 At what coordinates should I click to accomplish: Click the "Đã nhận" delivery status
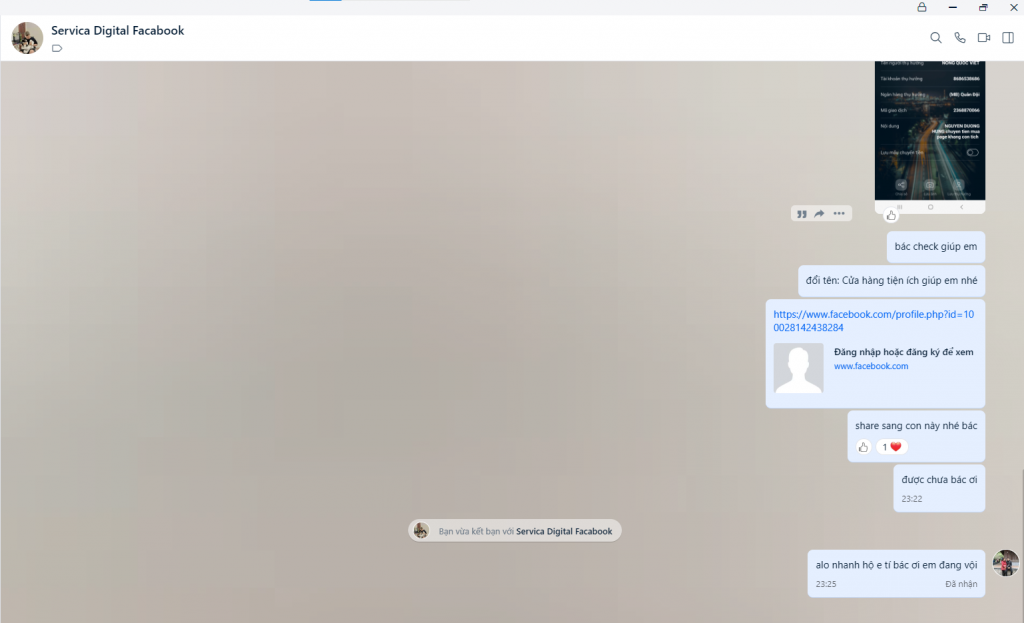pos(961,584)
